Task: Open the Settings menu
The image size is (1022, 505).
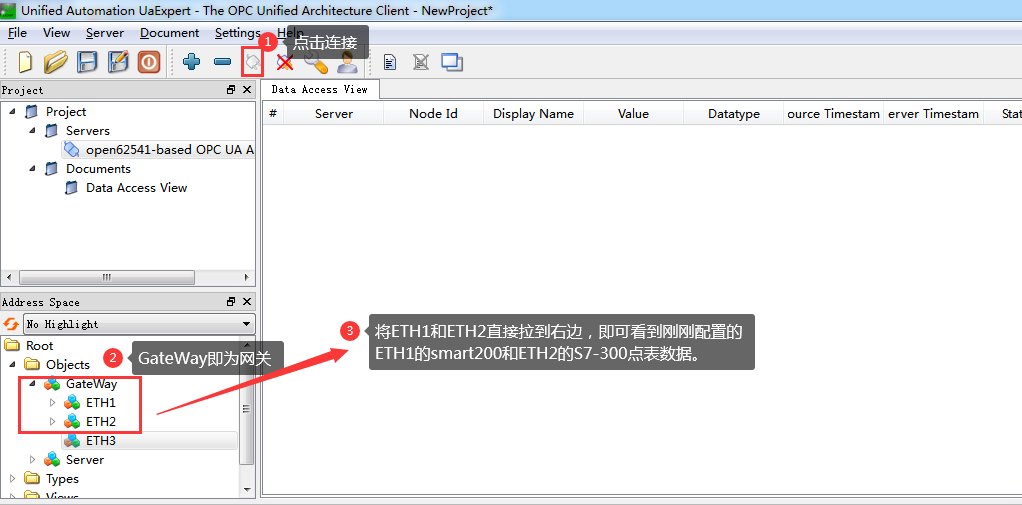Action: point(238,33)
